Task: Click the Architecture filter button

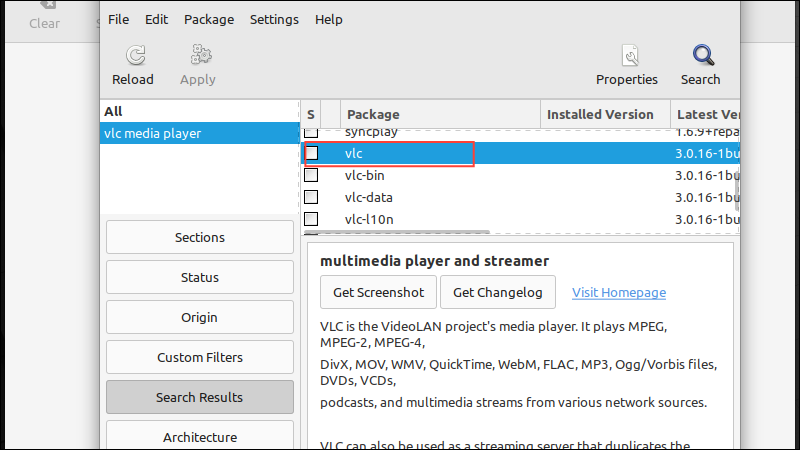Action: click(x=200, y=435)
